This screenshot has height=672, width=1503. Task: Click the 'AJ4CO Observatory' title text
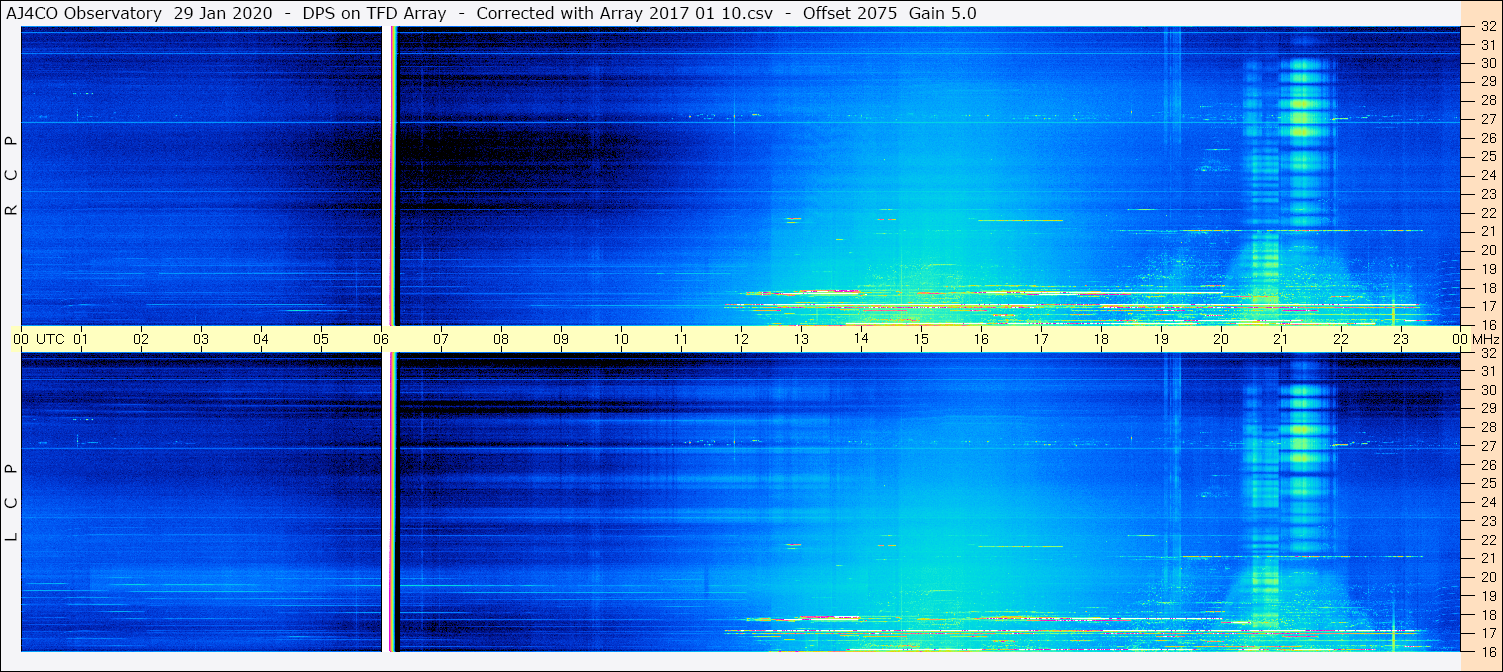pos(84,13)
